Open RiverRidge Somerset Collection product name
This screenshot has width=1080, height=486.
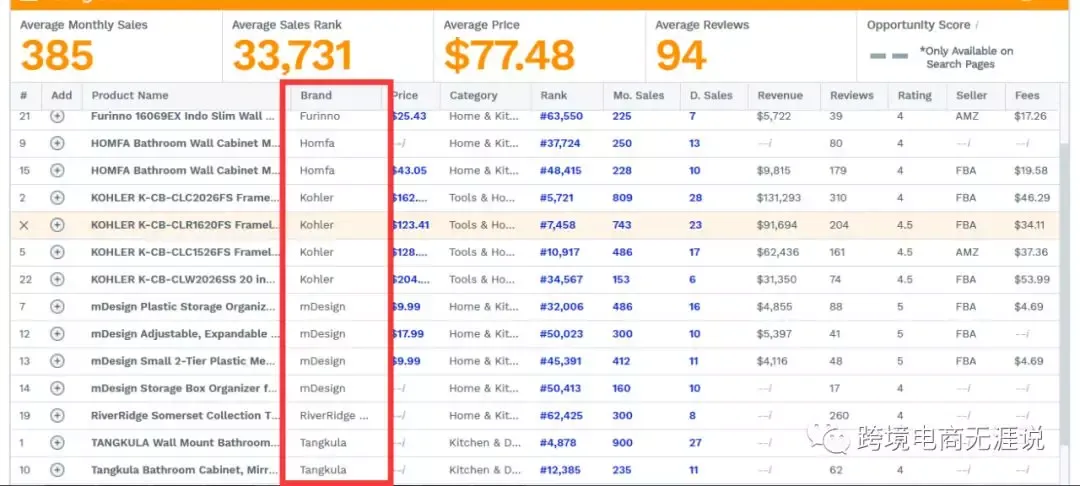tap(185, 416)
